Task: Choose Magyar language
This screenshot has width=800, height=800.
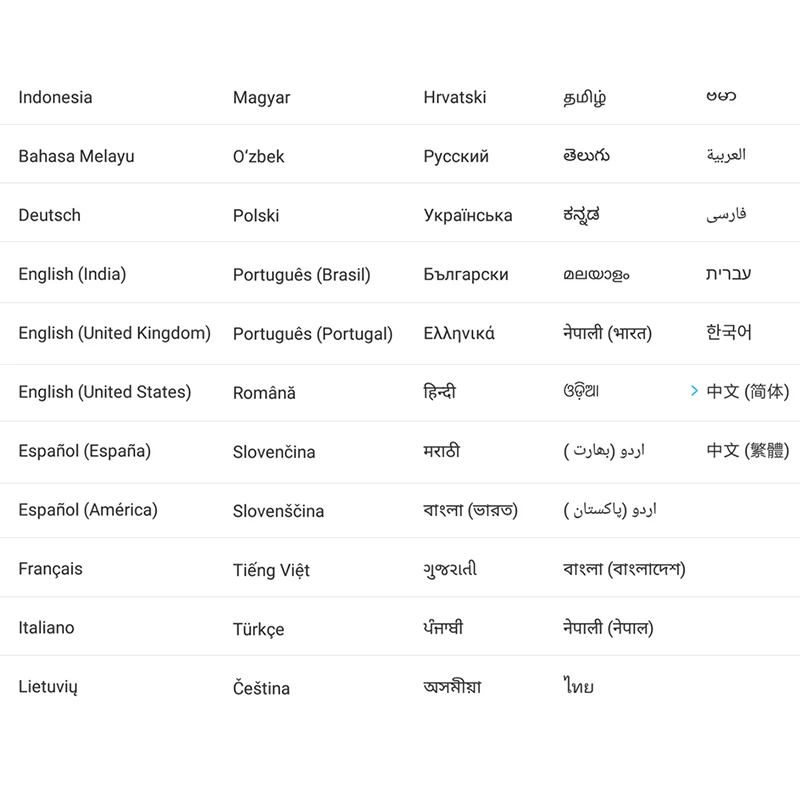Action: [261, 97]
